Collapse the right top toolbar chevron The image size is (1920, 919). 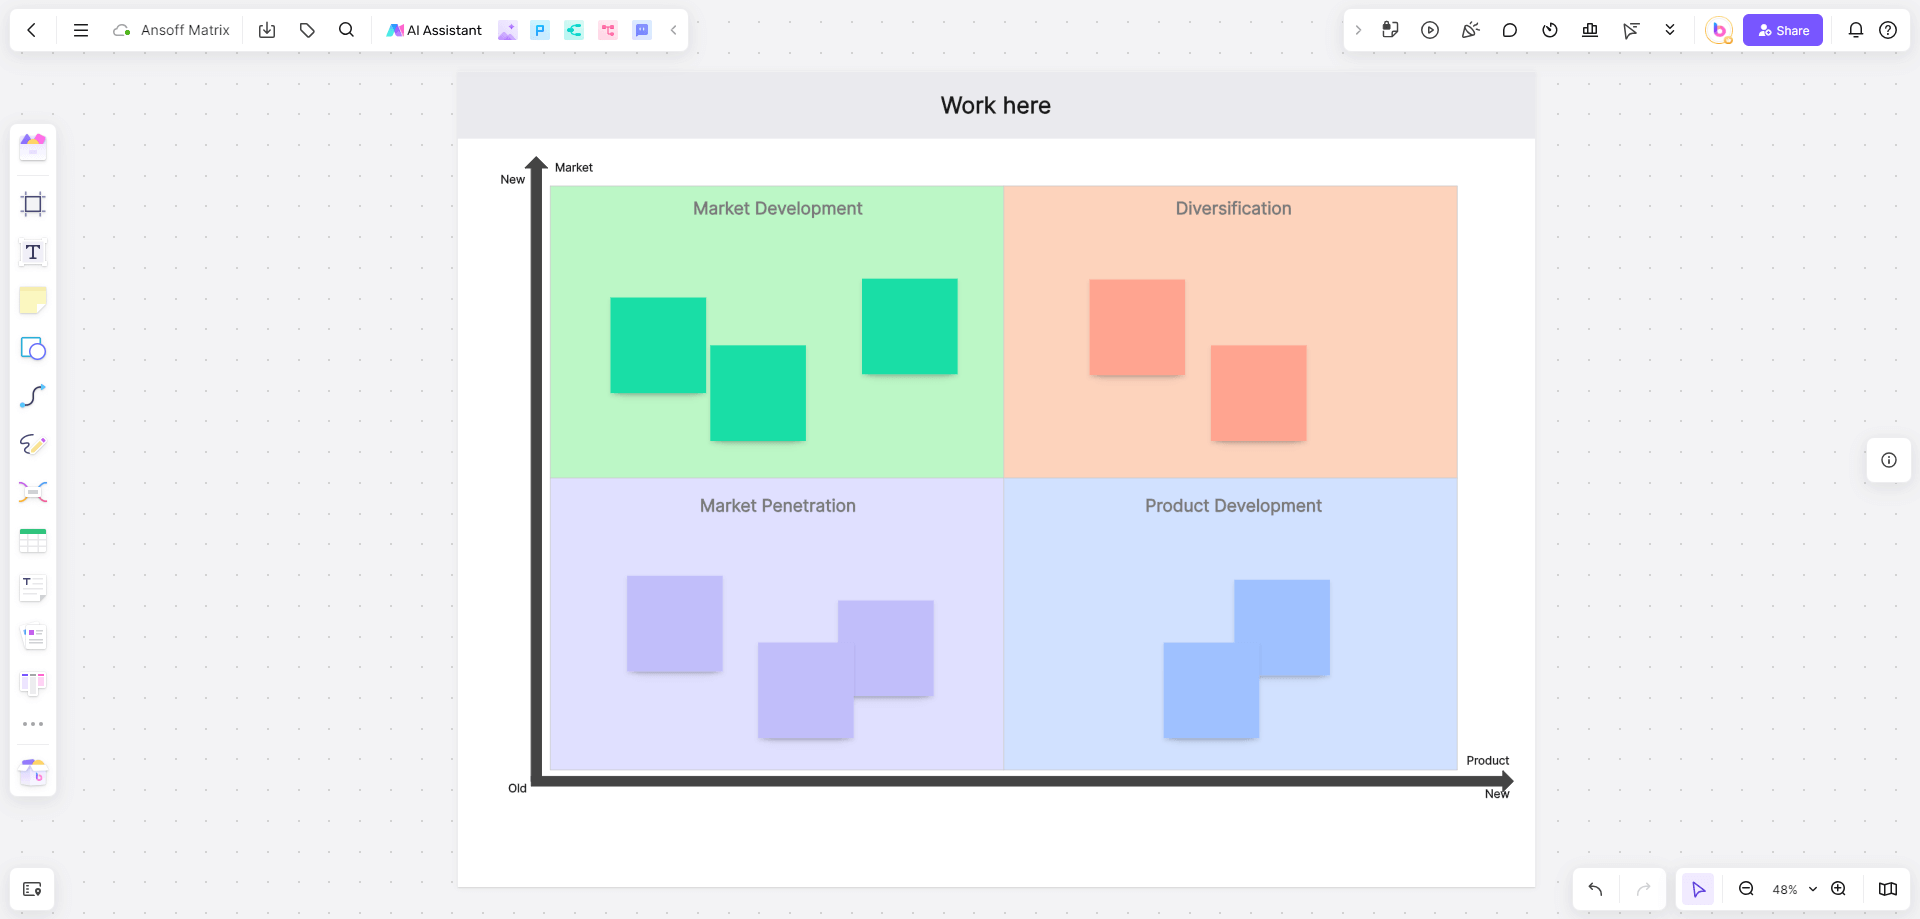[x=1358, y=30]
